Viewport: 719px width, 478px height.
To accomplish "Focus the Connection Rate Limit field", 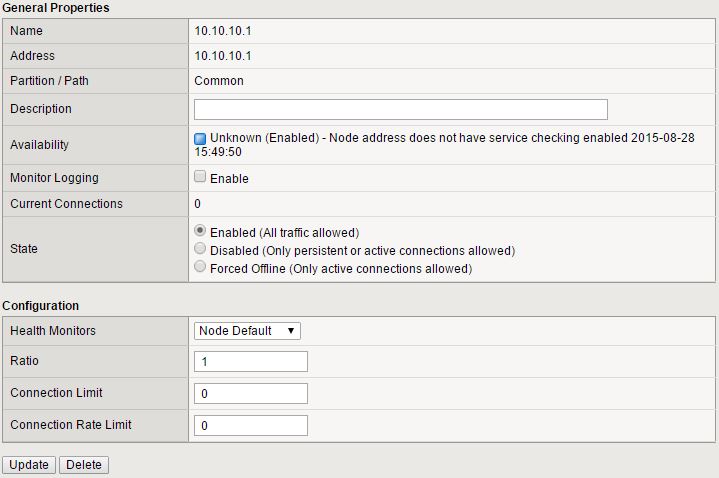I will pyautogui.click(x=251, y=426).
